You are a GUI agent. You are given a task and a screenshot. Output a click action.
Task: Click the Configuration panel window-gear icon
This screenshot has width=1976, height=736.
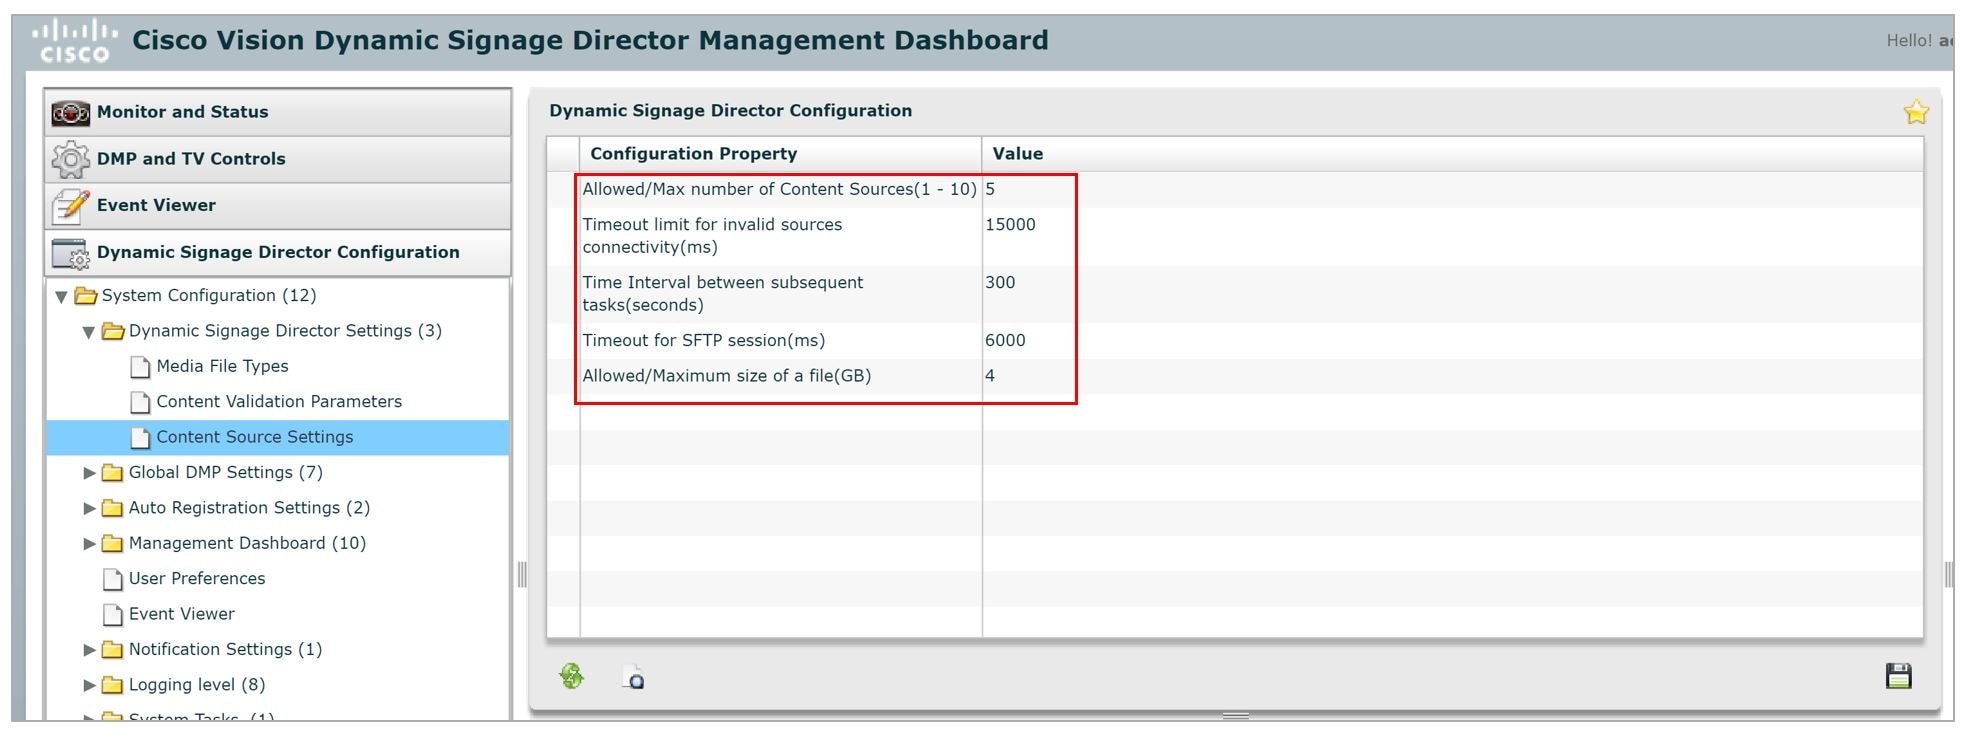coord(71,254)
